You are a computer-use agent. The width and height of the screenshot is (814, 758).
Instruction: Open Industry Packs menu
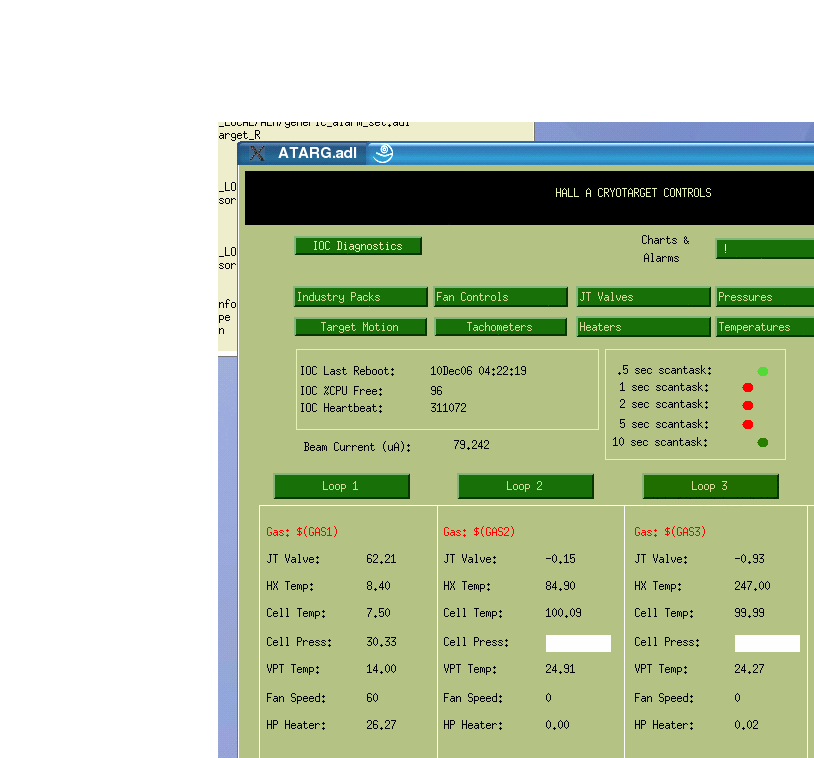pos(361,297)
